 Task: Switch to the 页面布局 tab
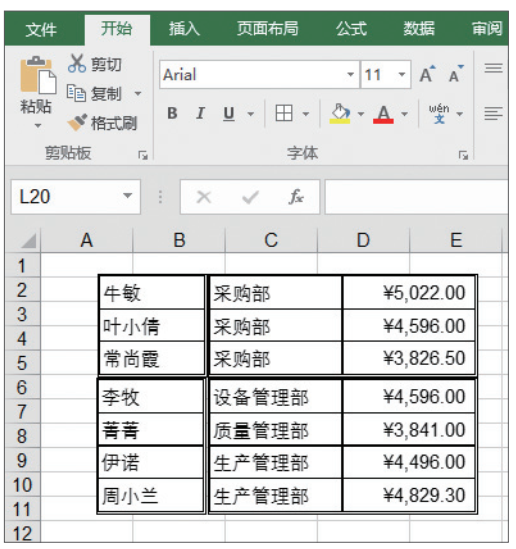point(268,29)
